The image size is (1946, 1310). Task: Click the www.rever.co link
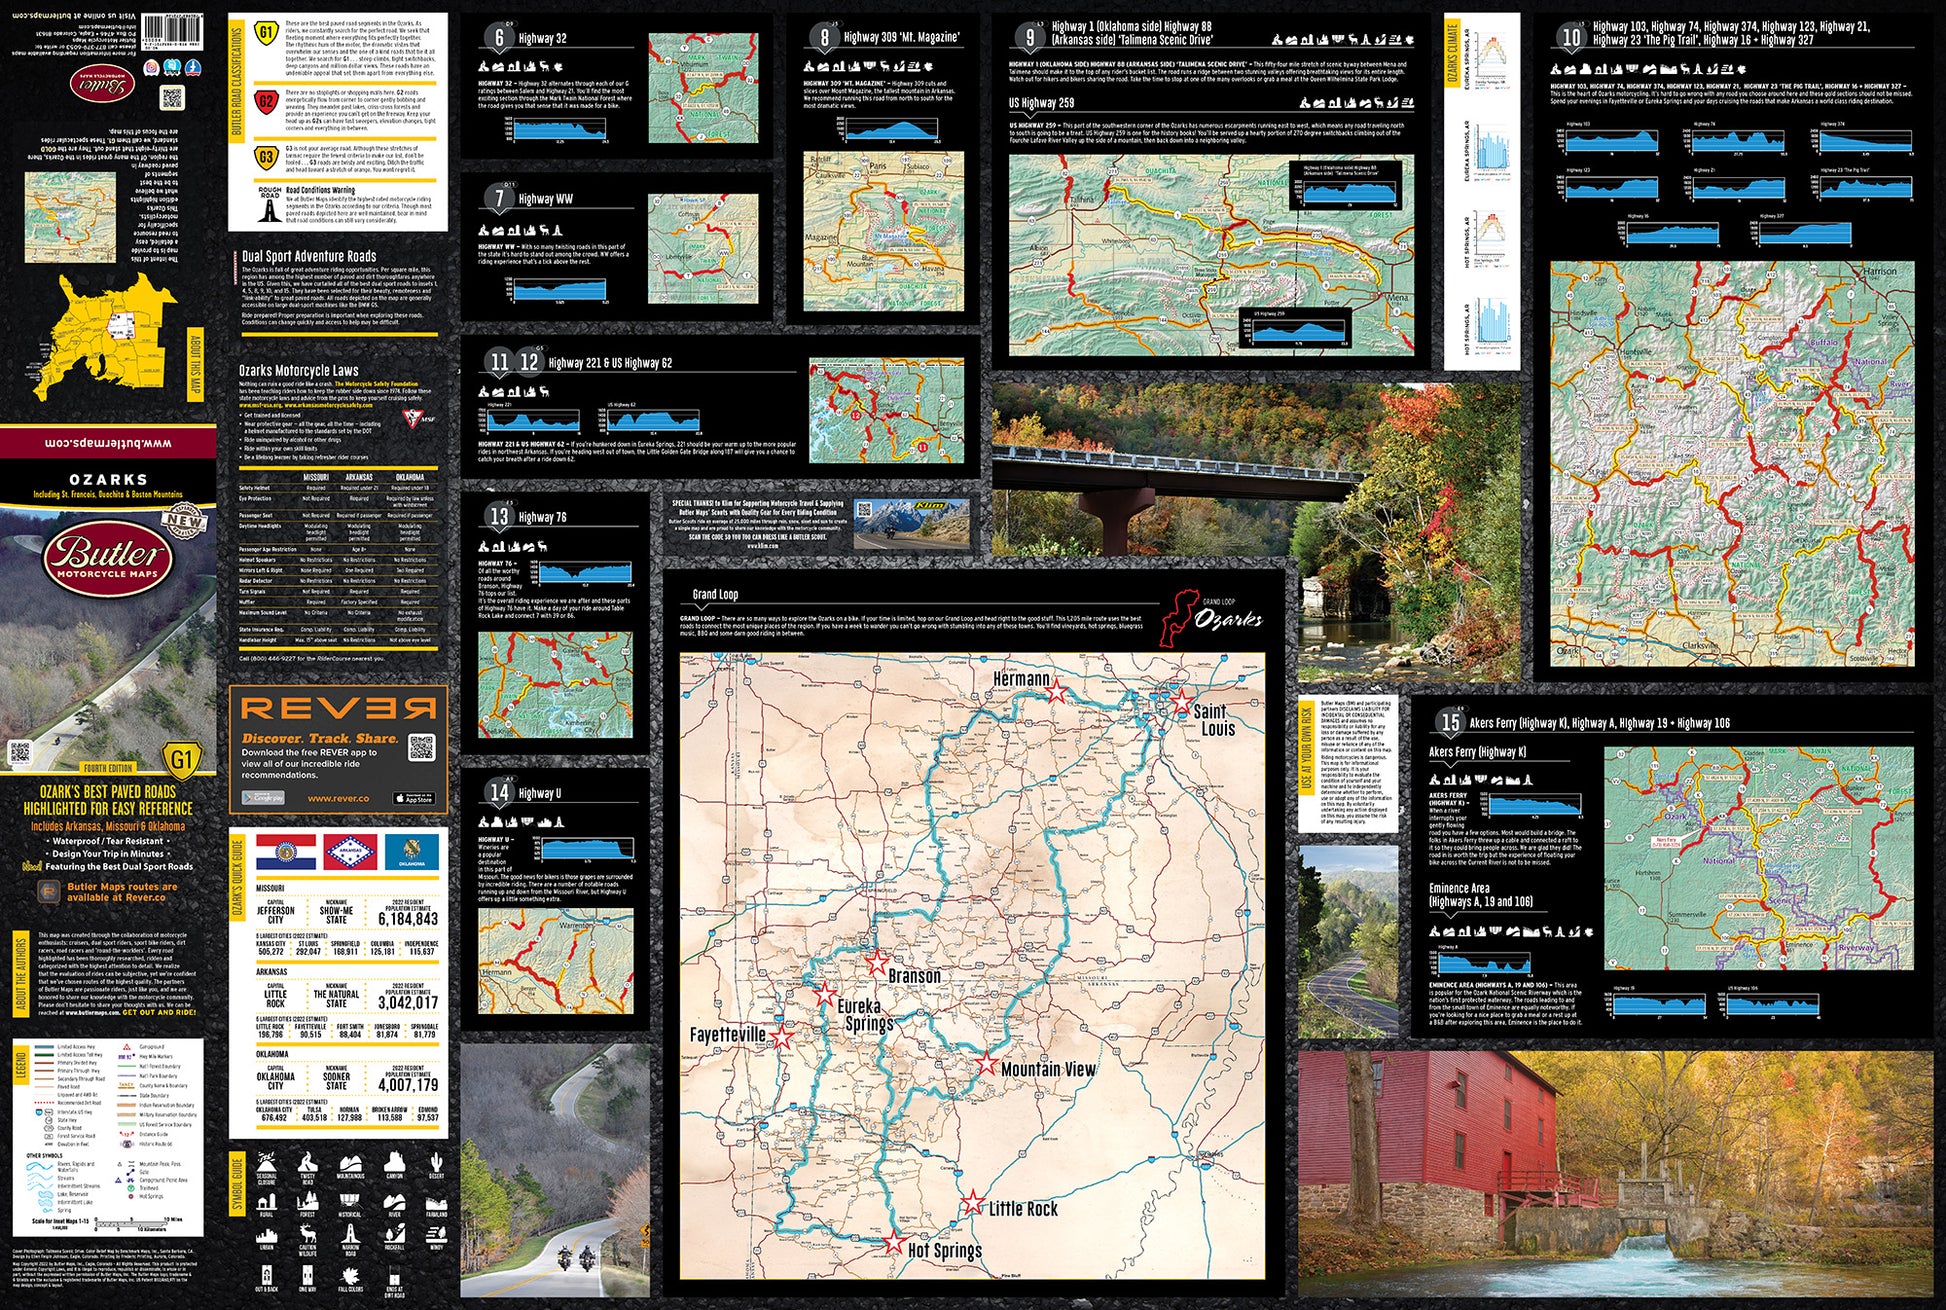(337, 798)
